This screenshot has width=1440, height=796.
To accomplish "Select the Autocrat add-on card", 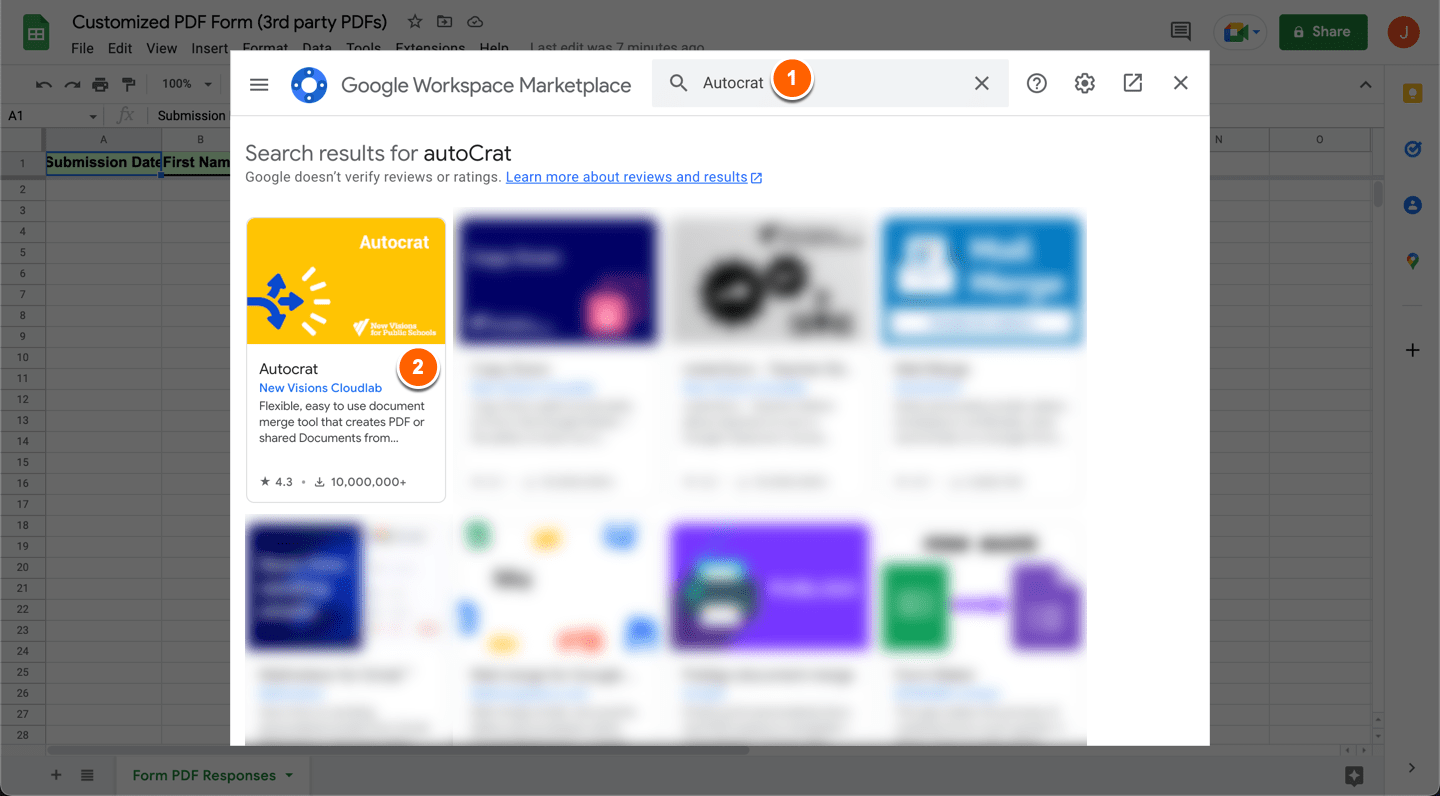I will [346, 358].
